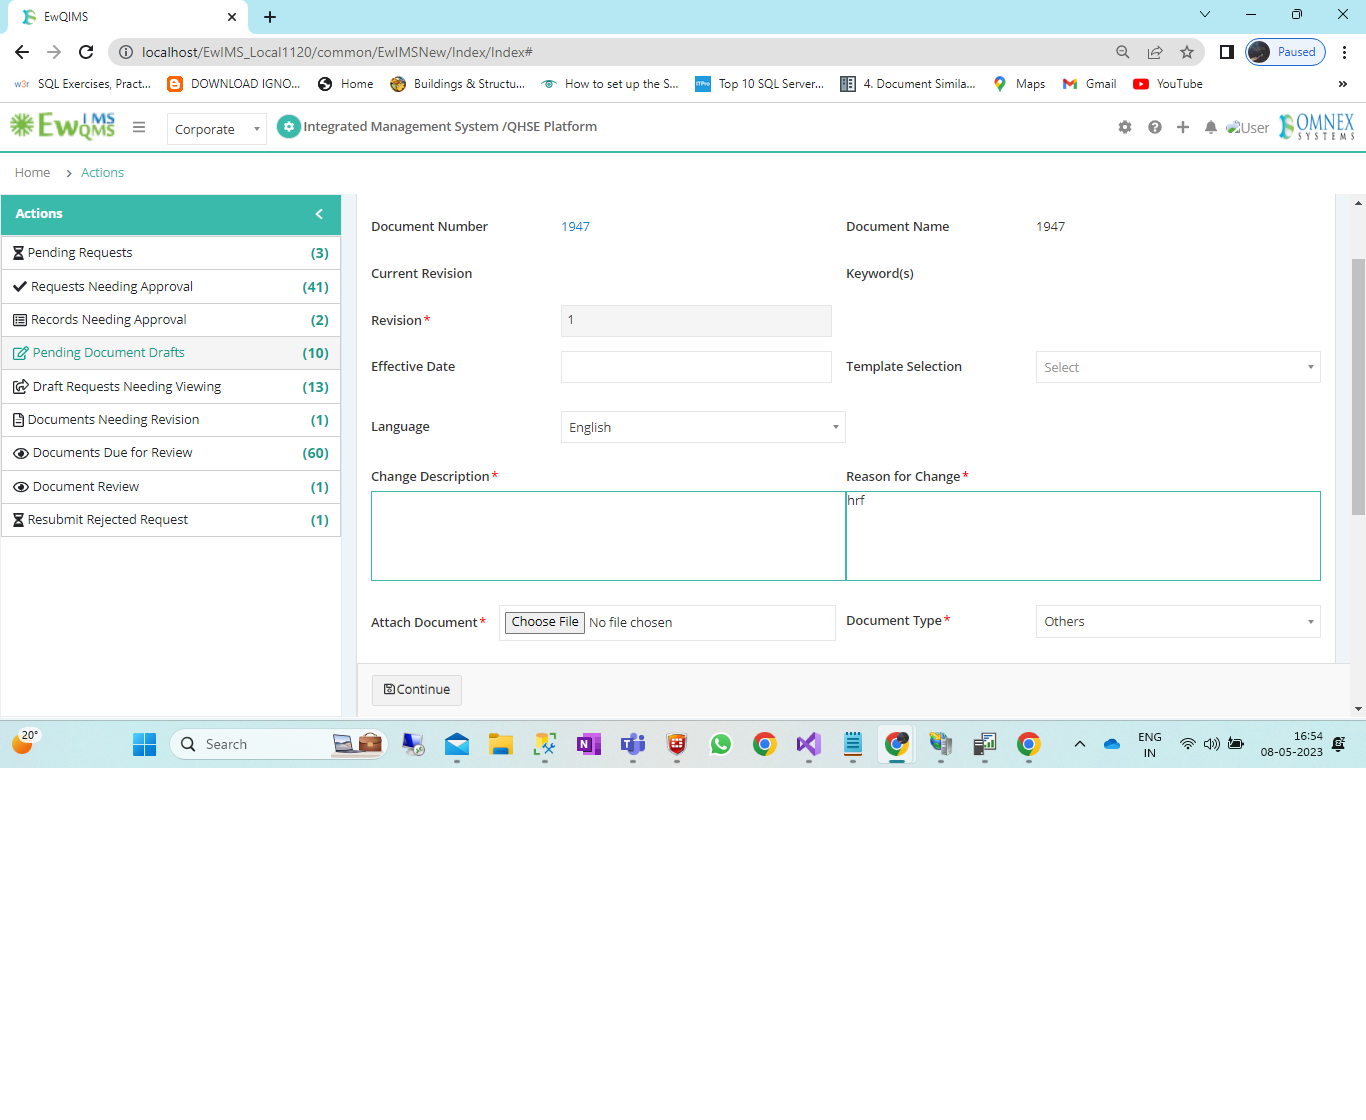This screenshot has height=1120, width=1366.
Task: Open Visual Studio from taskbar
Action: (809, 744)
